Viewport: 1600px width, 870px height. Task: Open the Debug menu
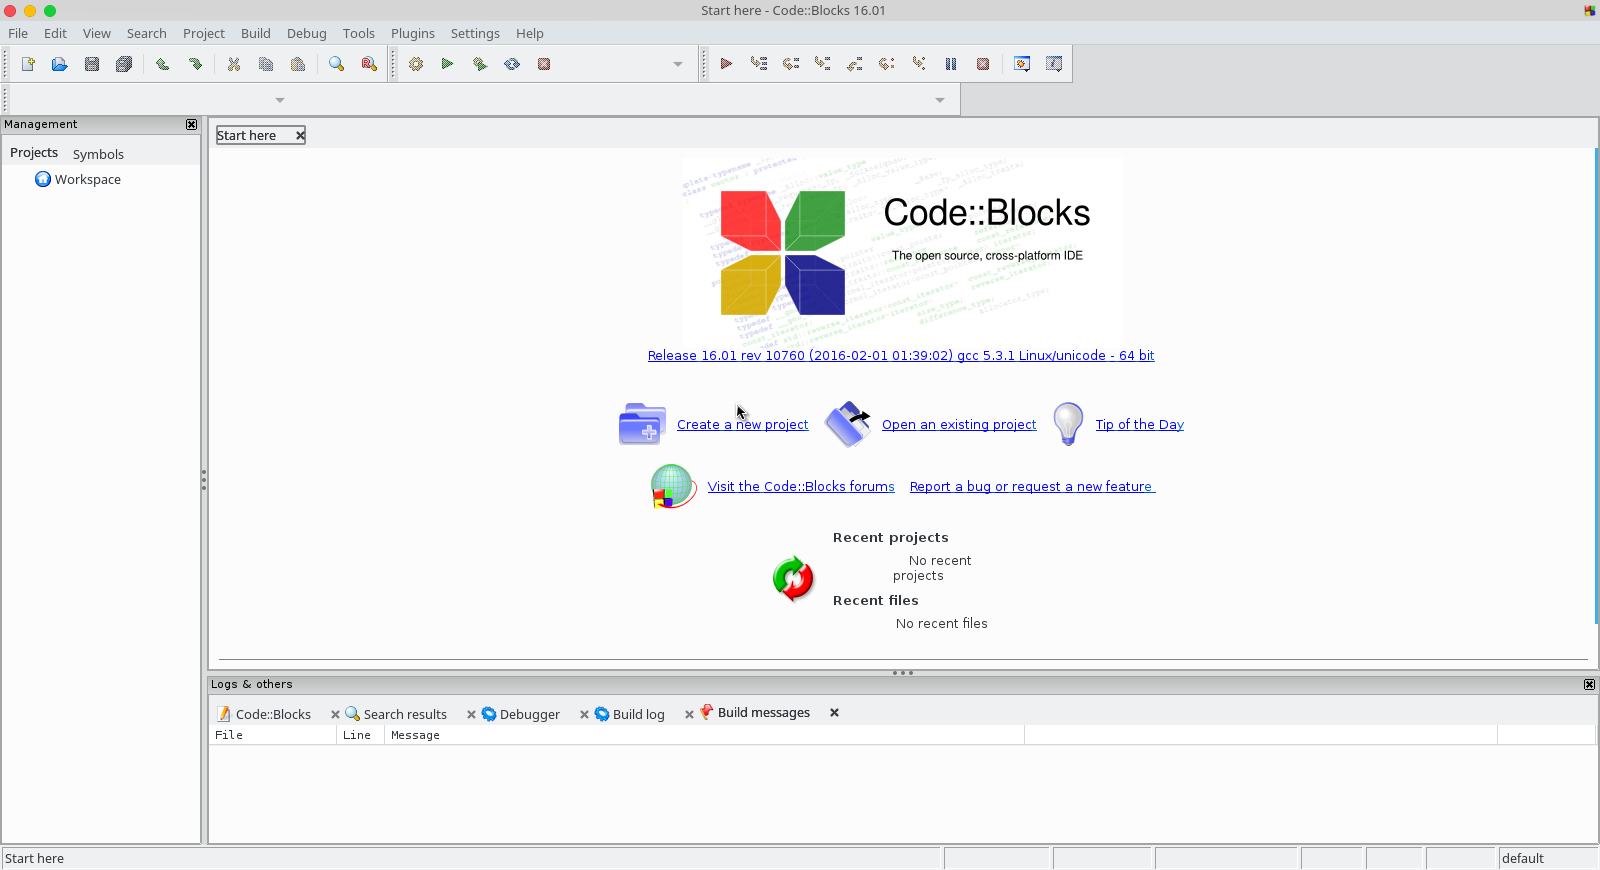point(307,33)
